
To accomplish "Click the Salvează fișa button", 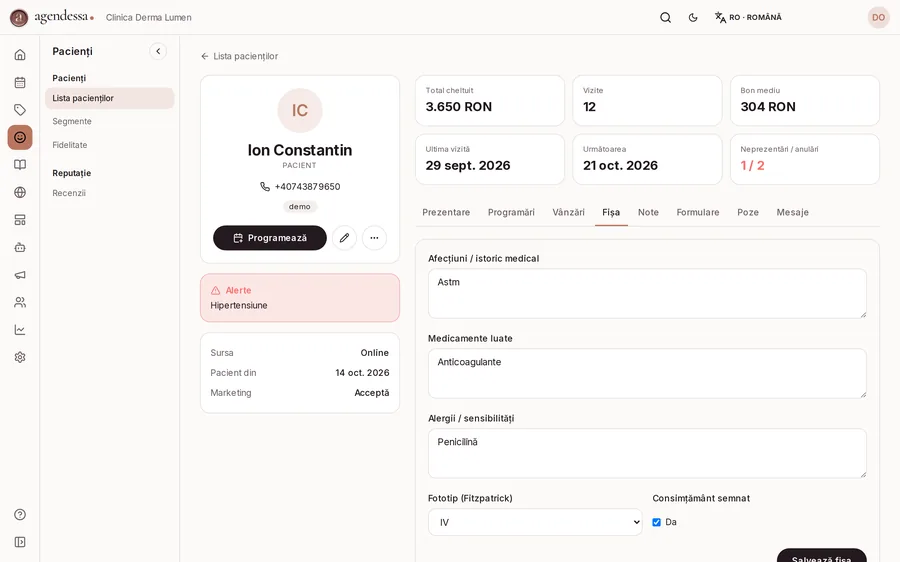I will 821,556.
